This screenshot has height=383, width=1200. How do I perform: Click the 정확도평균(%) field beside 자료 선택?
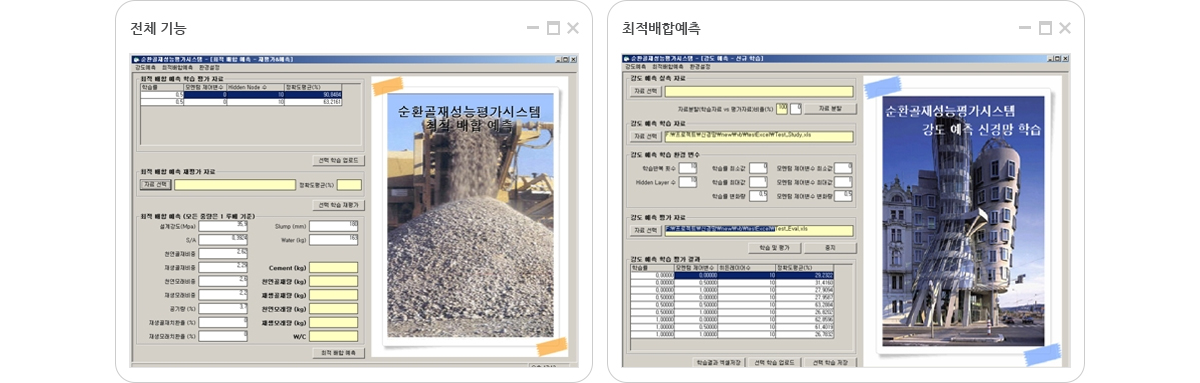349,184
